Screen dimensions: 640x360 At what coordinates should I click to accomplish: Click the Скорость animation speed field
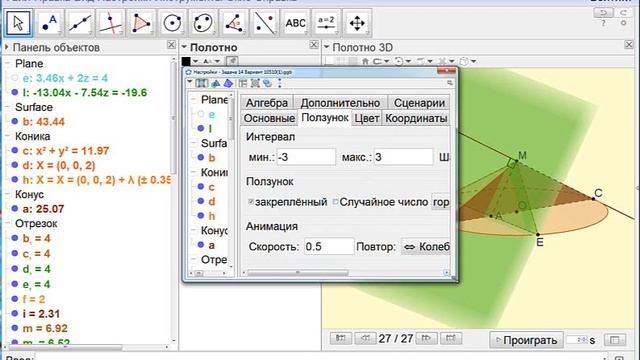329,247
